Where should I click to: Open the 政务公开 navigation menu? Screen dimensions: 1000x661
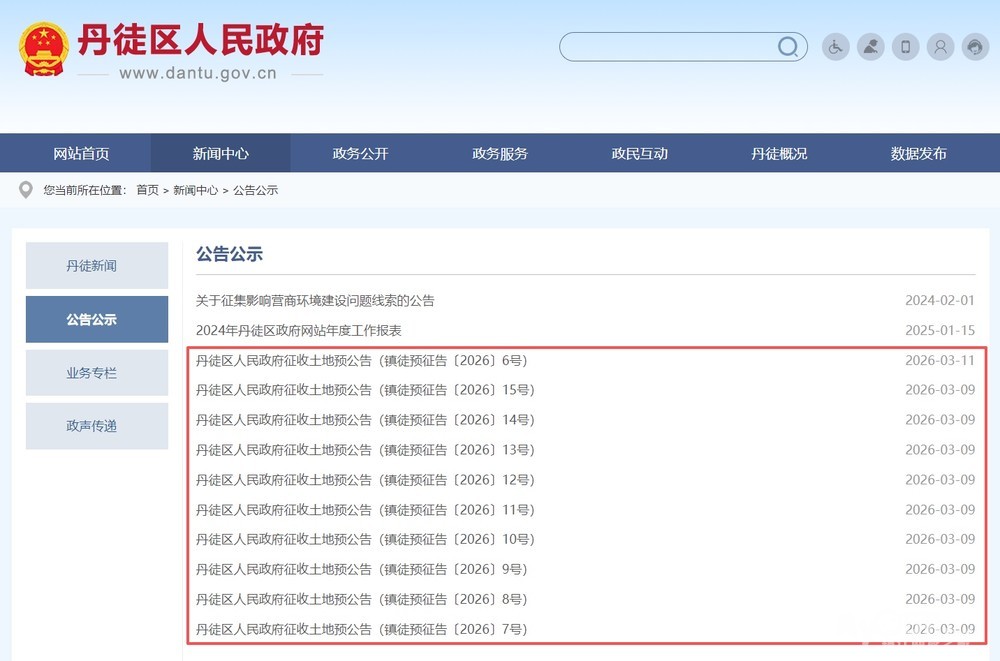point(360,154)
